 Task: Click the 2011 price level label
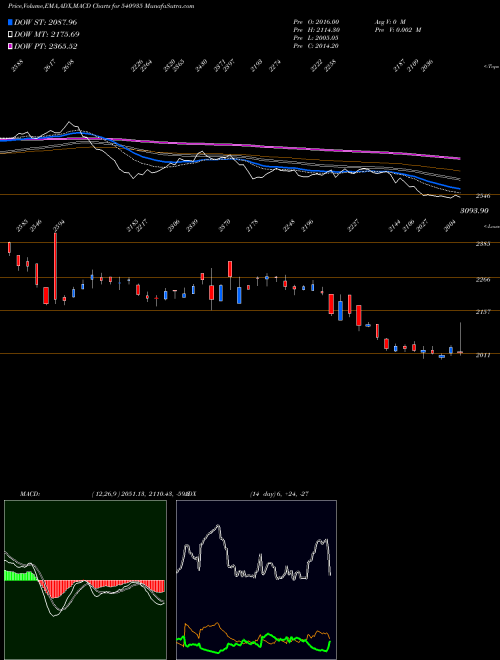483,355
